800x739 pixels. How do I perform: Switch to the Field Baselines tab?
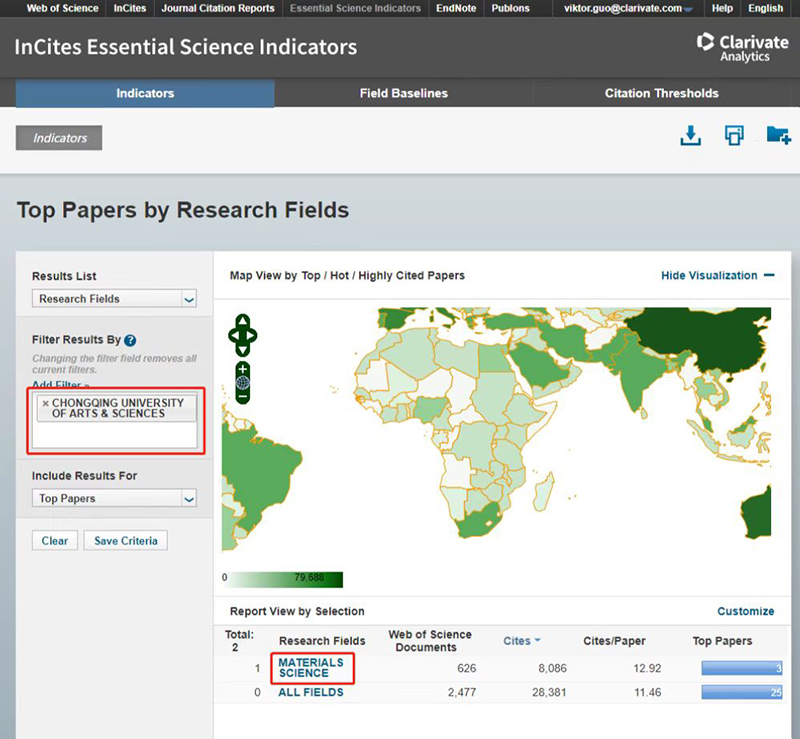click(x=403, y=93)
